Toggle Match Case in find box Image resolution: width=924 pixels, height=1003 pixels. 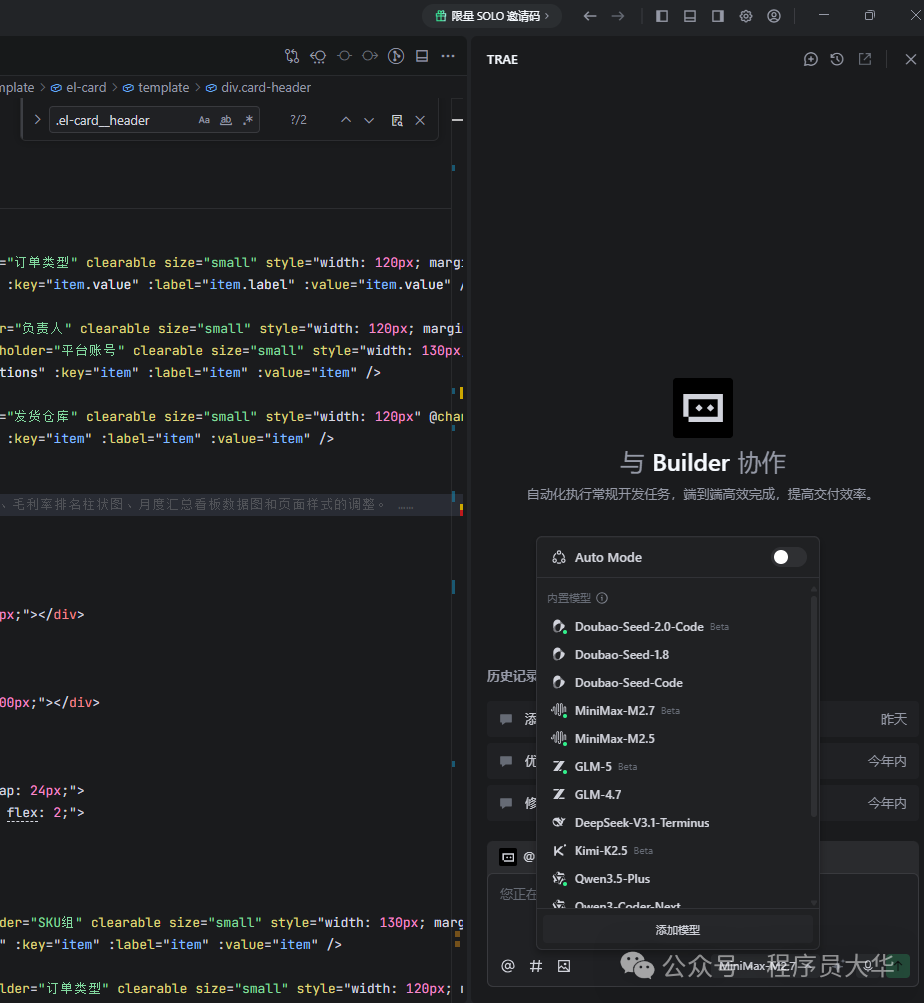[204, 120]
